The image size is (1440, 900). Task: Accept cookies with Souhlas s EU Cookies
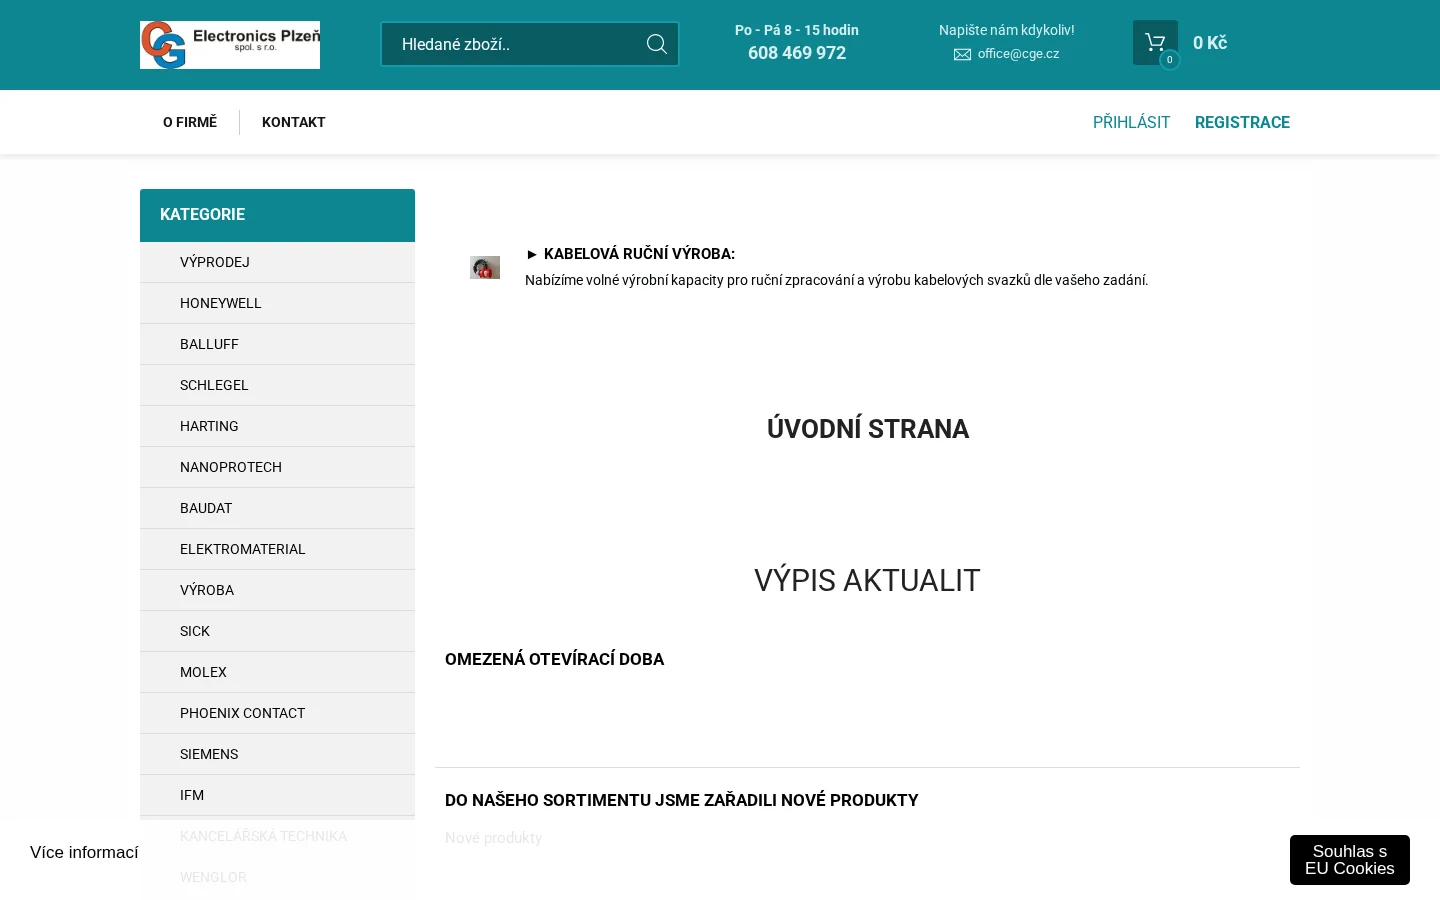[x=1350, y=860]
